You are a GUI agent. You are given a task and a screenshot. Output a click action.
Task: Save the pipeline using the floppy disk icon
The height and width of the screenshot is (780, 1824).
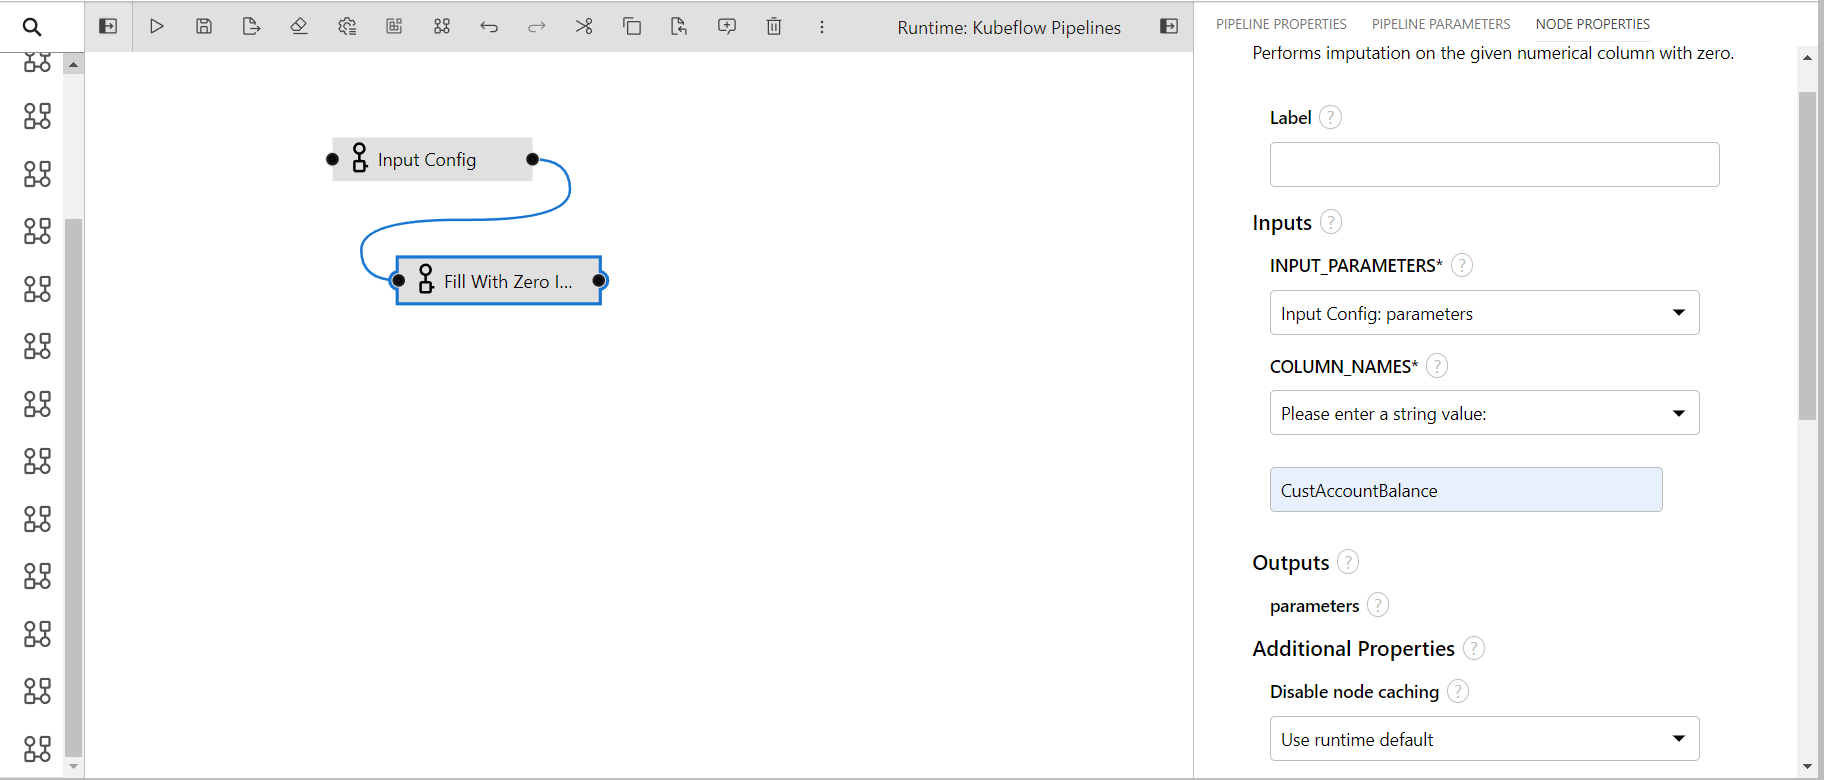(x=204, y=27)
